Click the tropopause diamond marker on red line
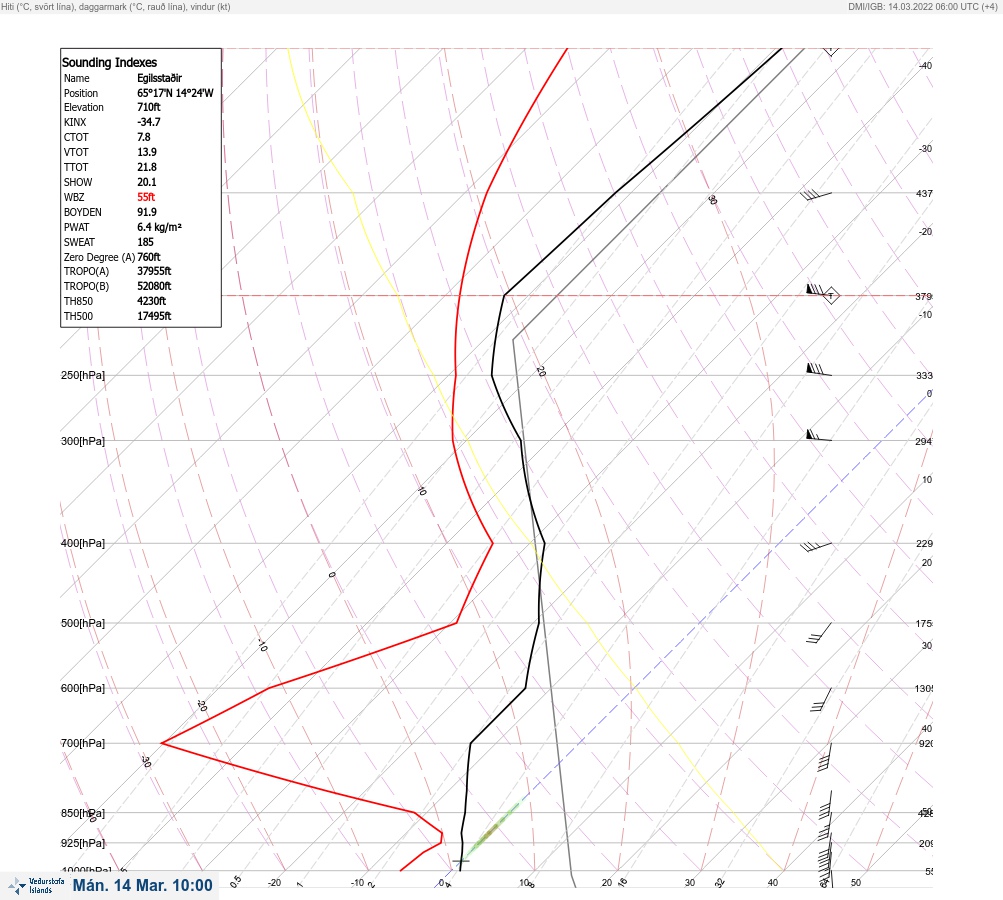Image resolution: width=1003 pixels, height=900 pixels. pyautogui.click(x=831, y=296)
